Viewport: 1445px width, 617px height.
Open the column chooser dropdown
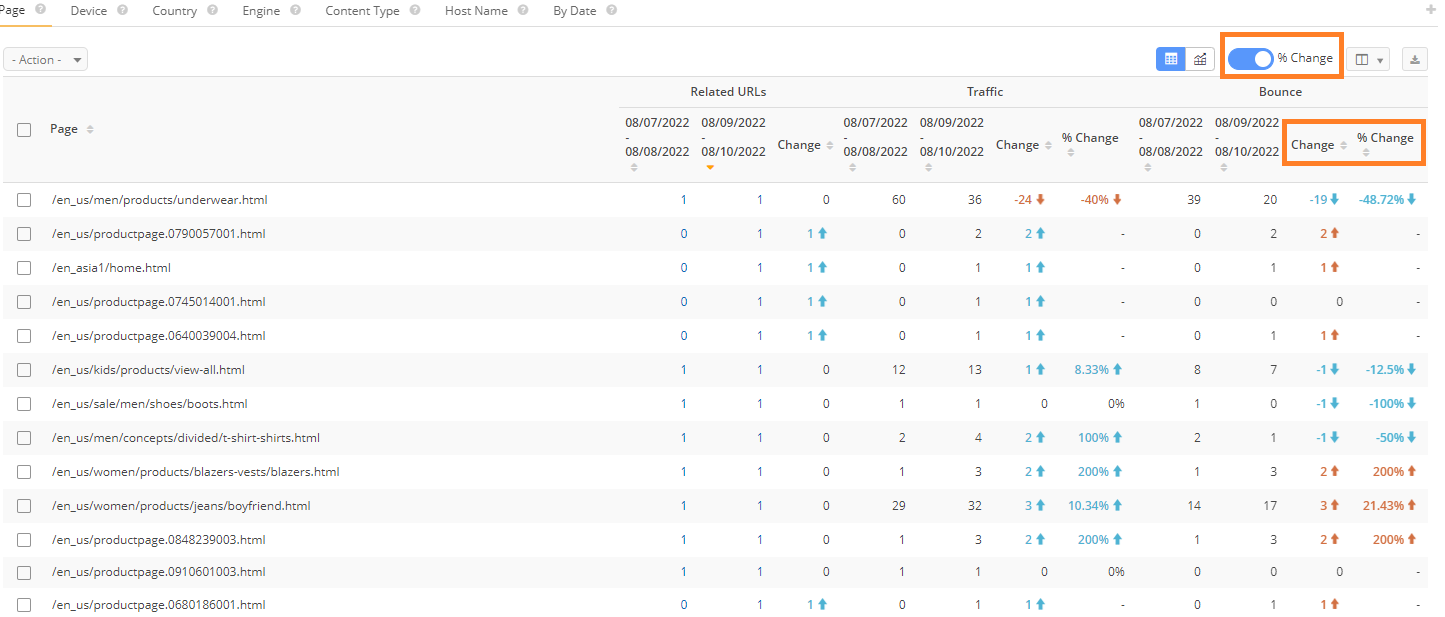1368,59
